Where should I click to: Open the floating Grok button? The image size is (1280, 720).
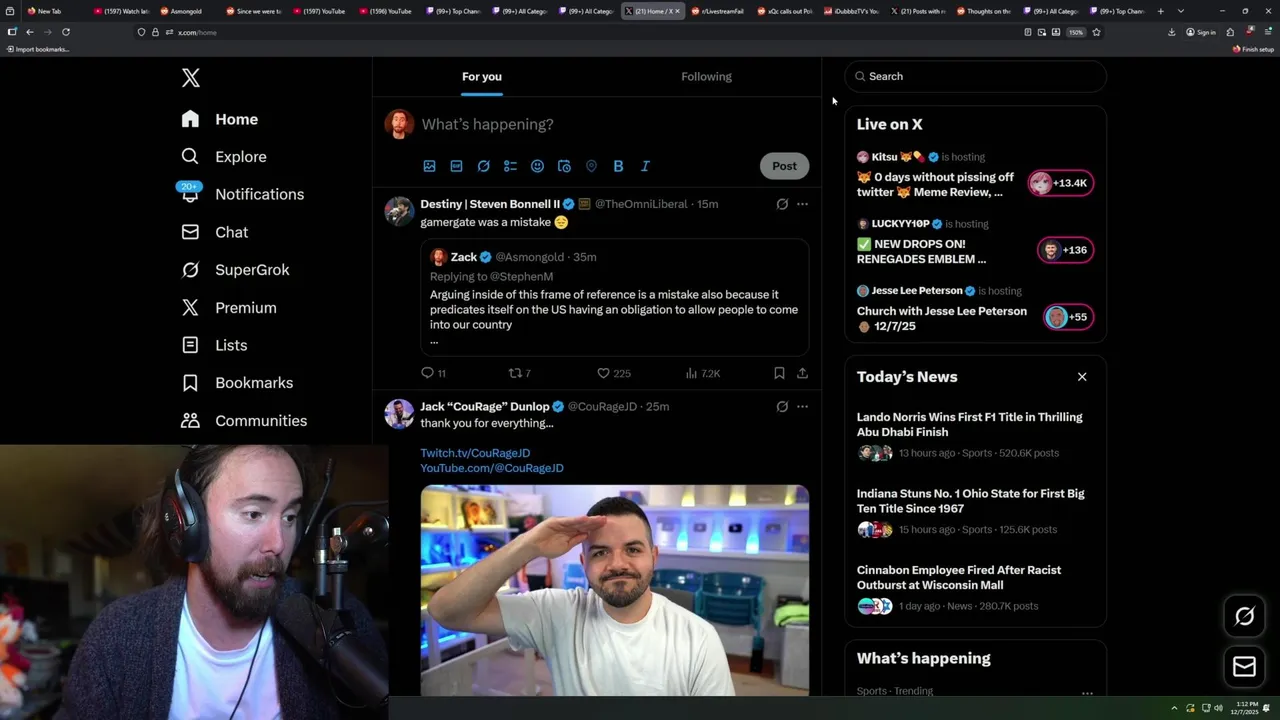coord(1244,616)
